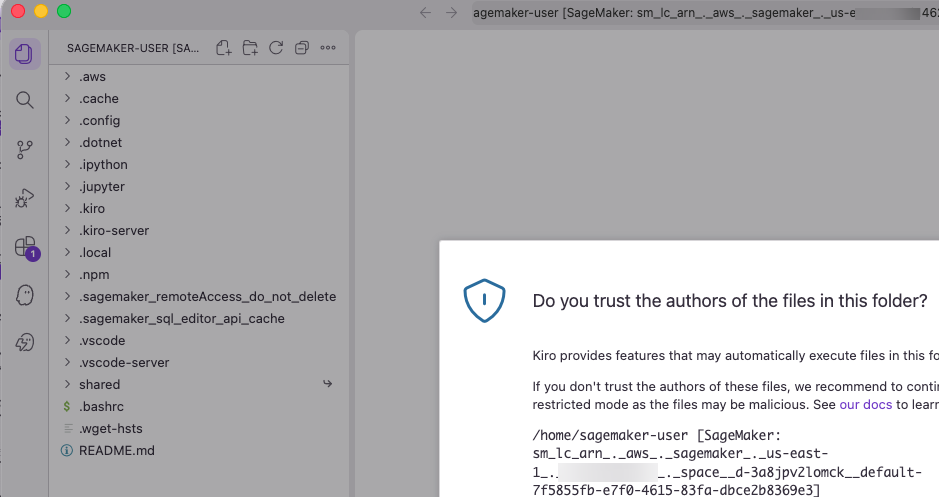Click the window title command center field
Image resolution: width=939 pixels, height=497 pixels.
pyautogui.click(x=704, y=13)
